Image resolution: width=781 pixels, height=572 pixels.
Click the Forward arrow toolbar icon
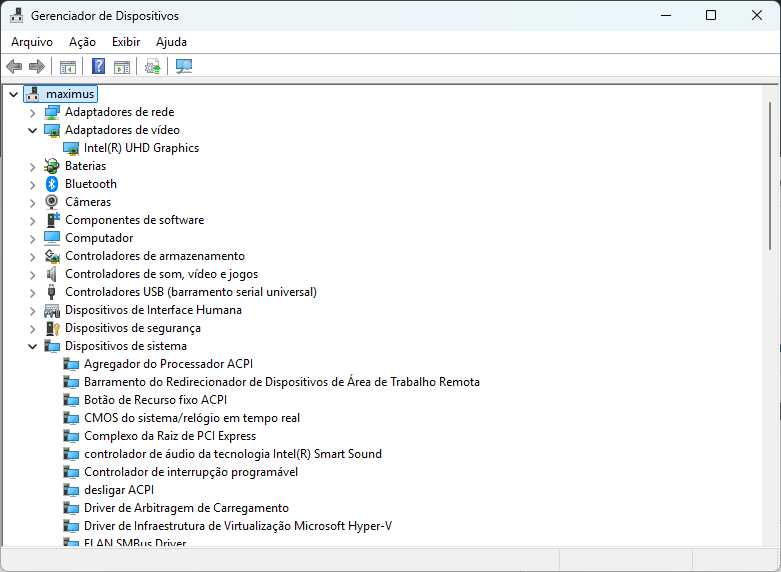click(x=37, y=66)
